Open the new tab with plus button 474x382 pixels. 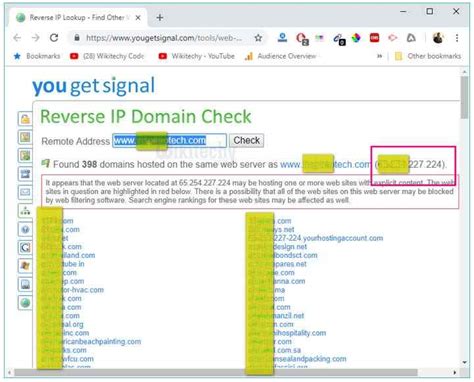click(160, 17)
